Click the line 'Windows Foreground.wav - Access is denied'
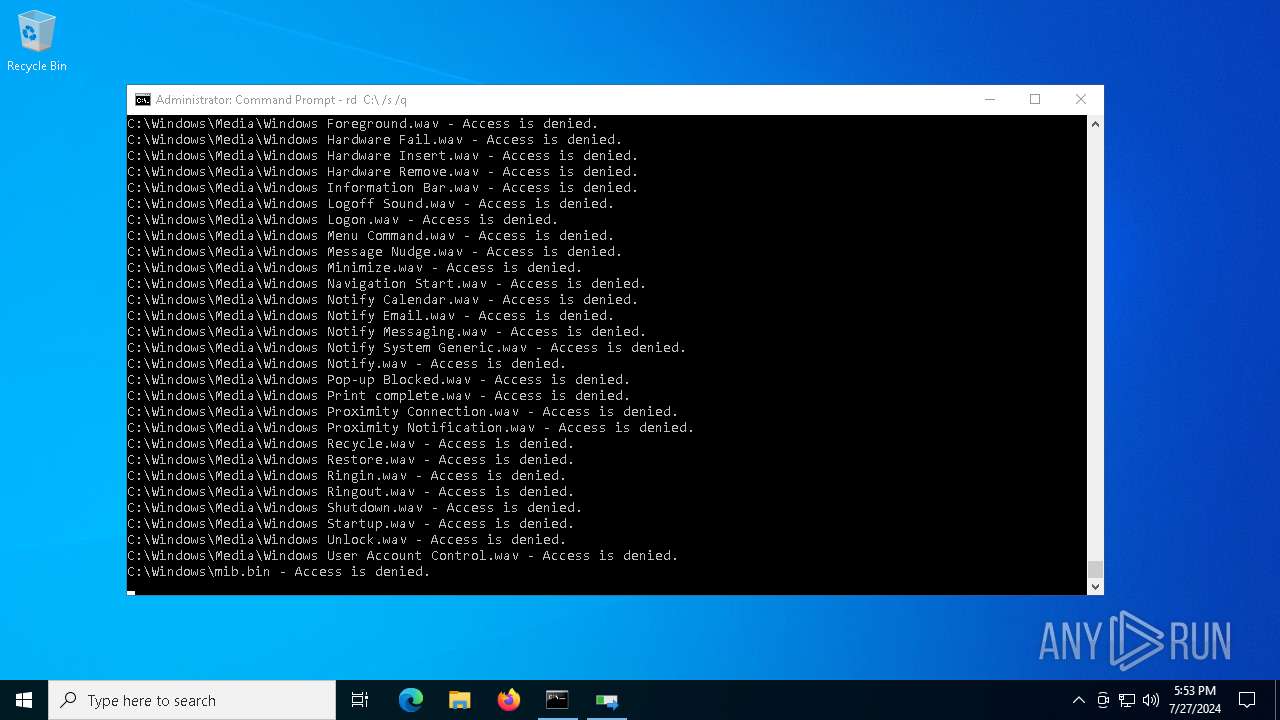Viewport: 1280px width, 720px height. 363,124
